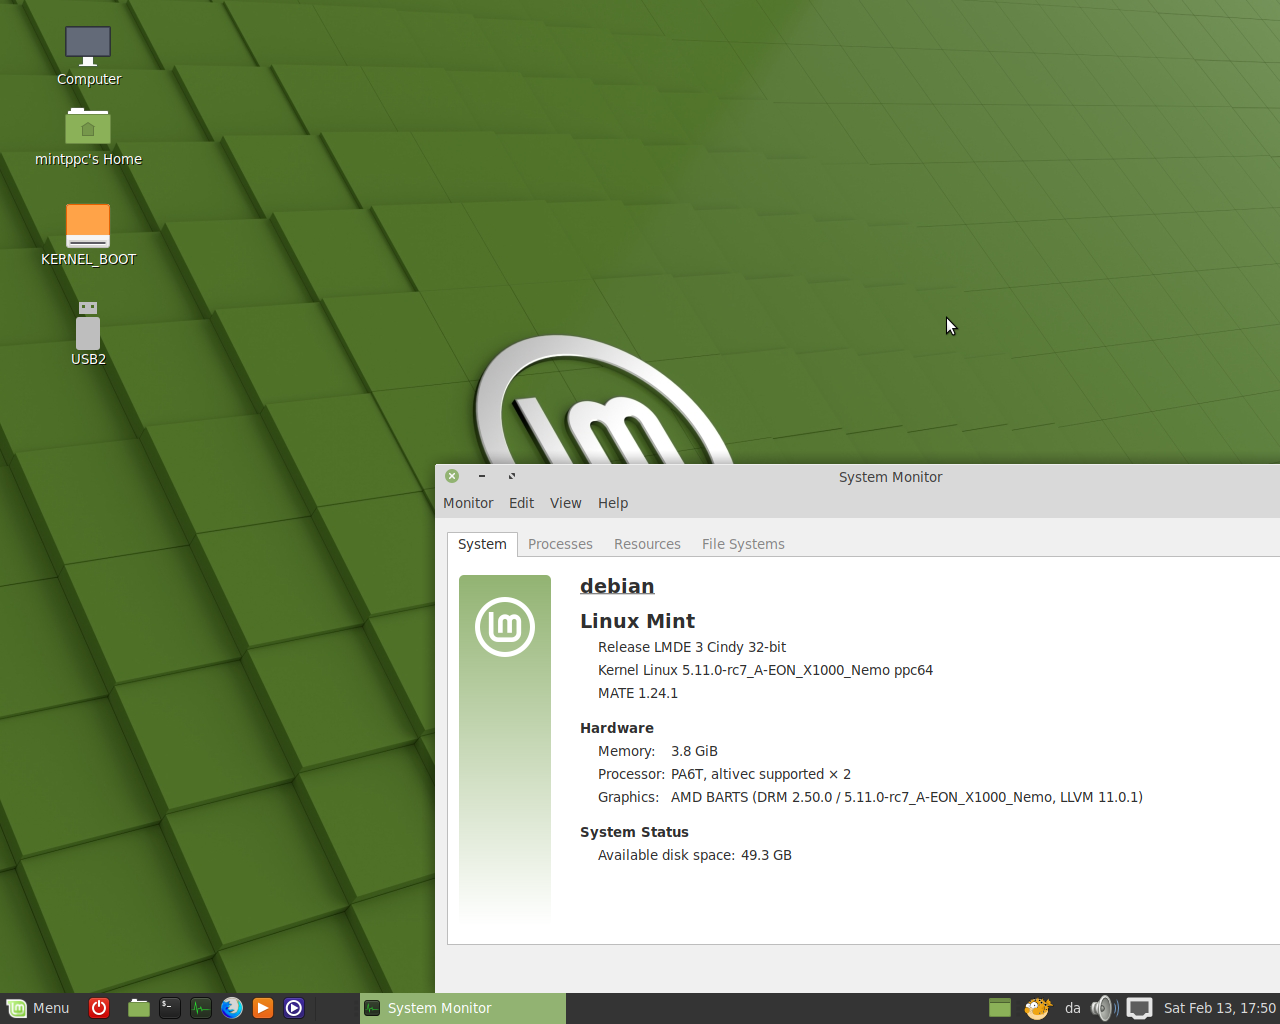The height and width of the screenshot is (1024, 1280).
Task: Click the clock showing Sat Feb 13
Action: [x=1219, y=1008]
